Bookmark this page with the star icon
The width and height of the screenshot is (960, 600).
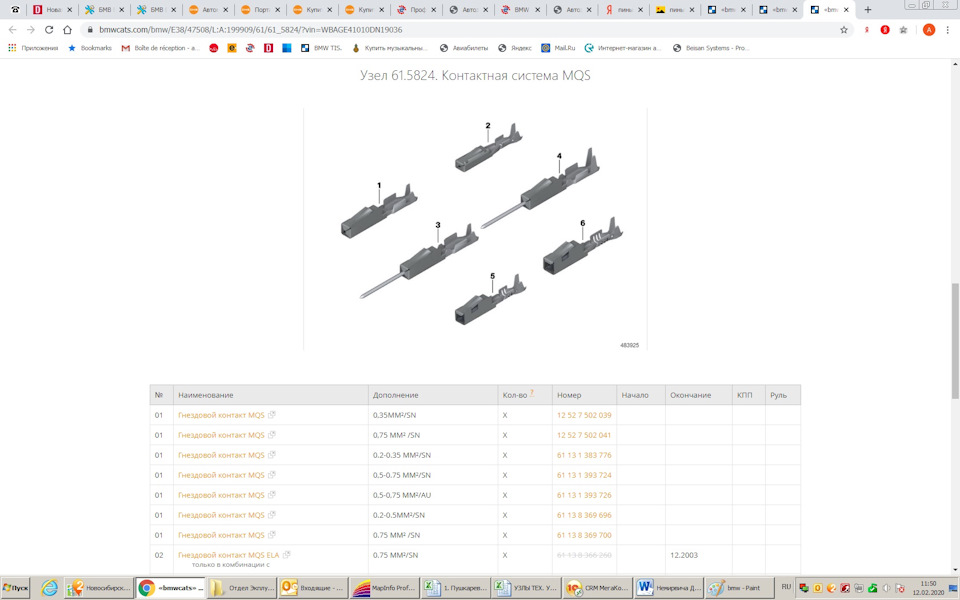click(844, 30)
